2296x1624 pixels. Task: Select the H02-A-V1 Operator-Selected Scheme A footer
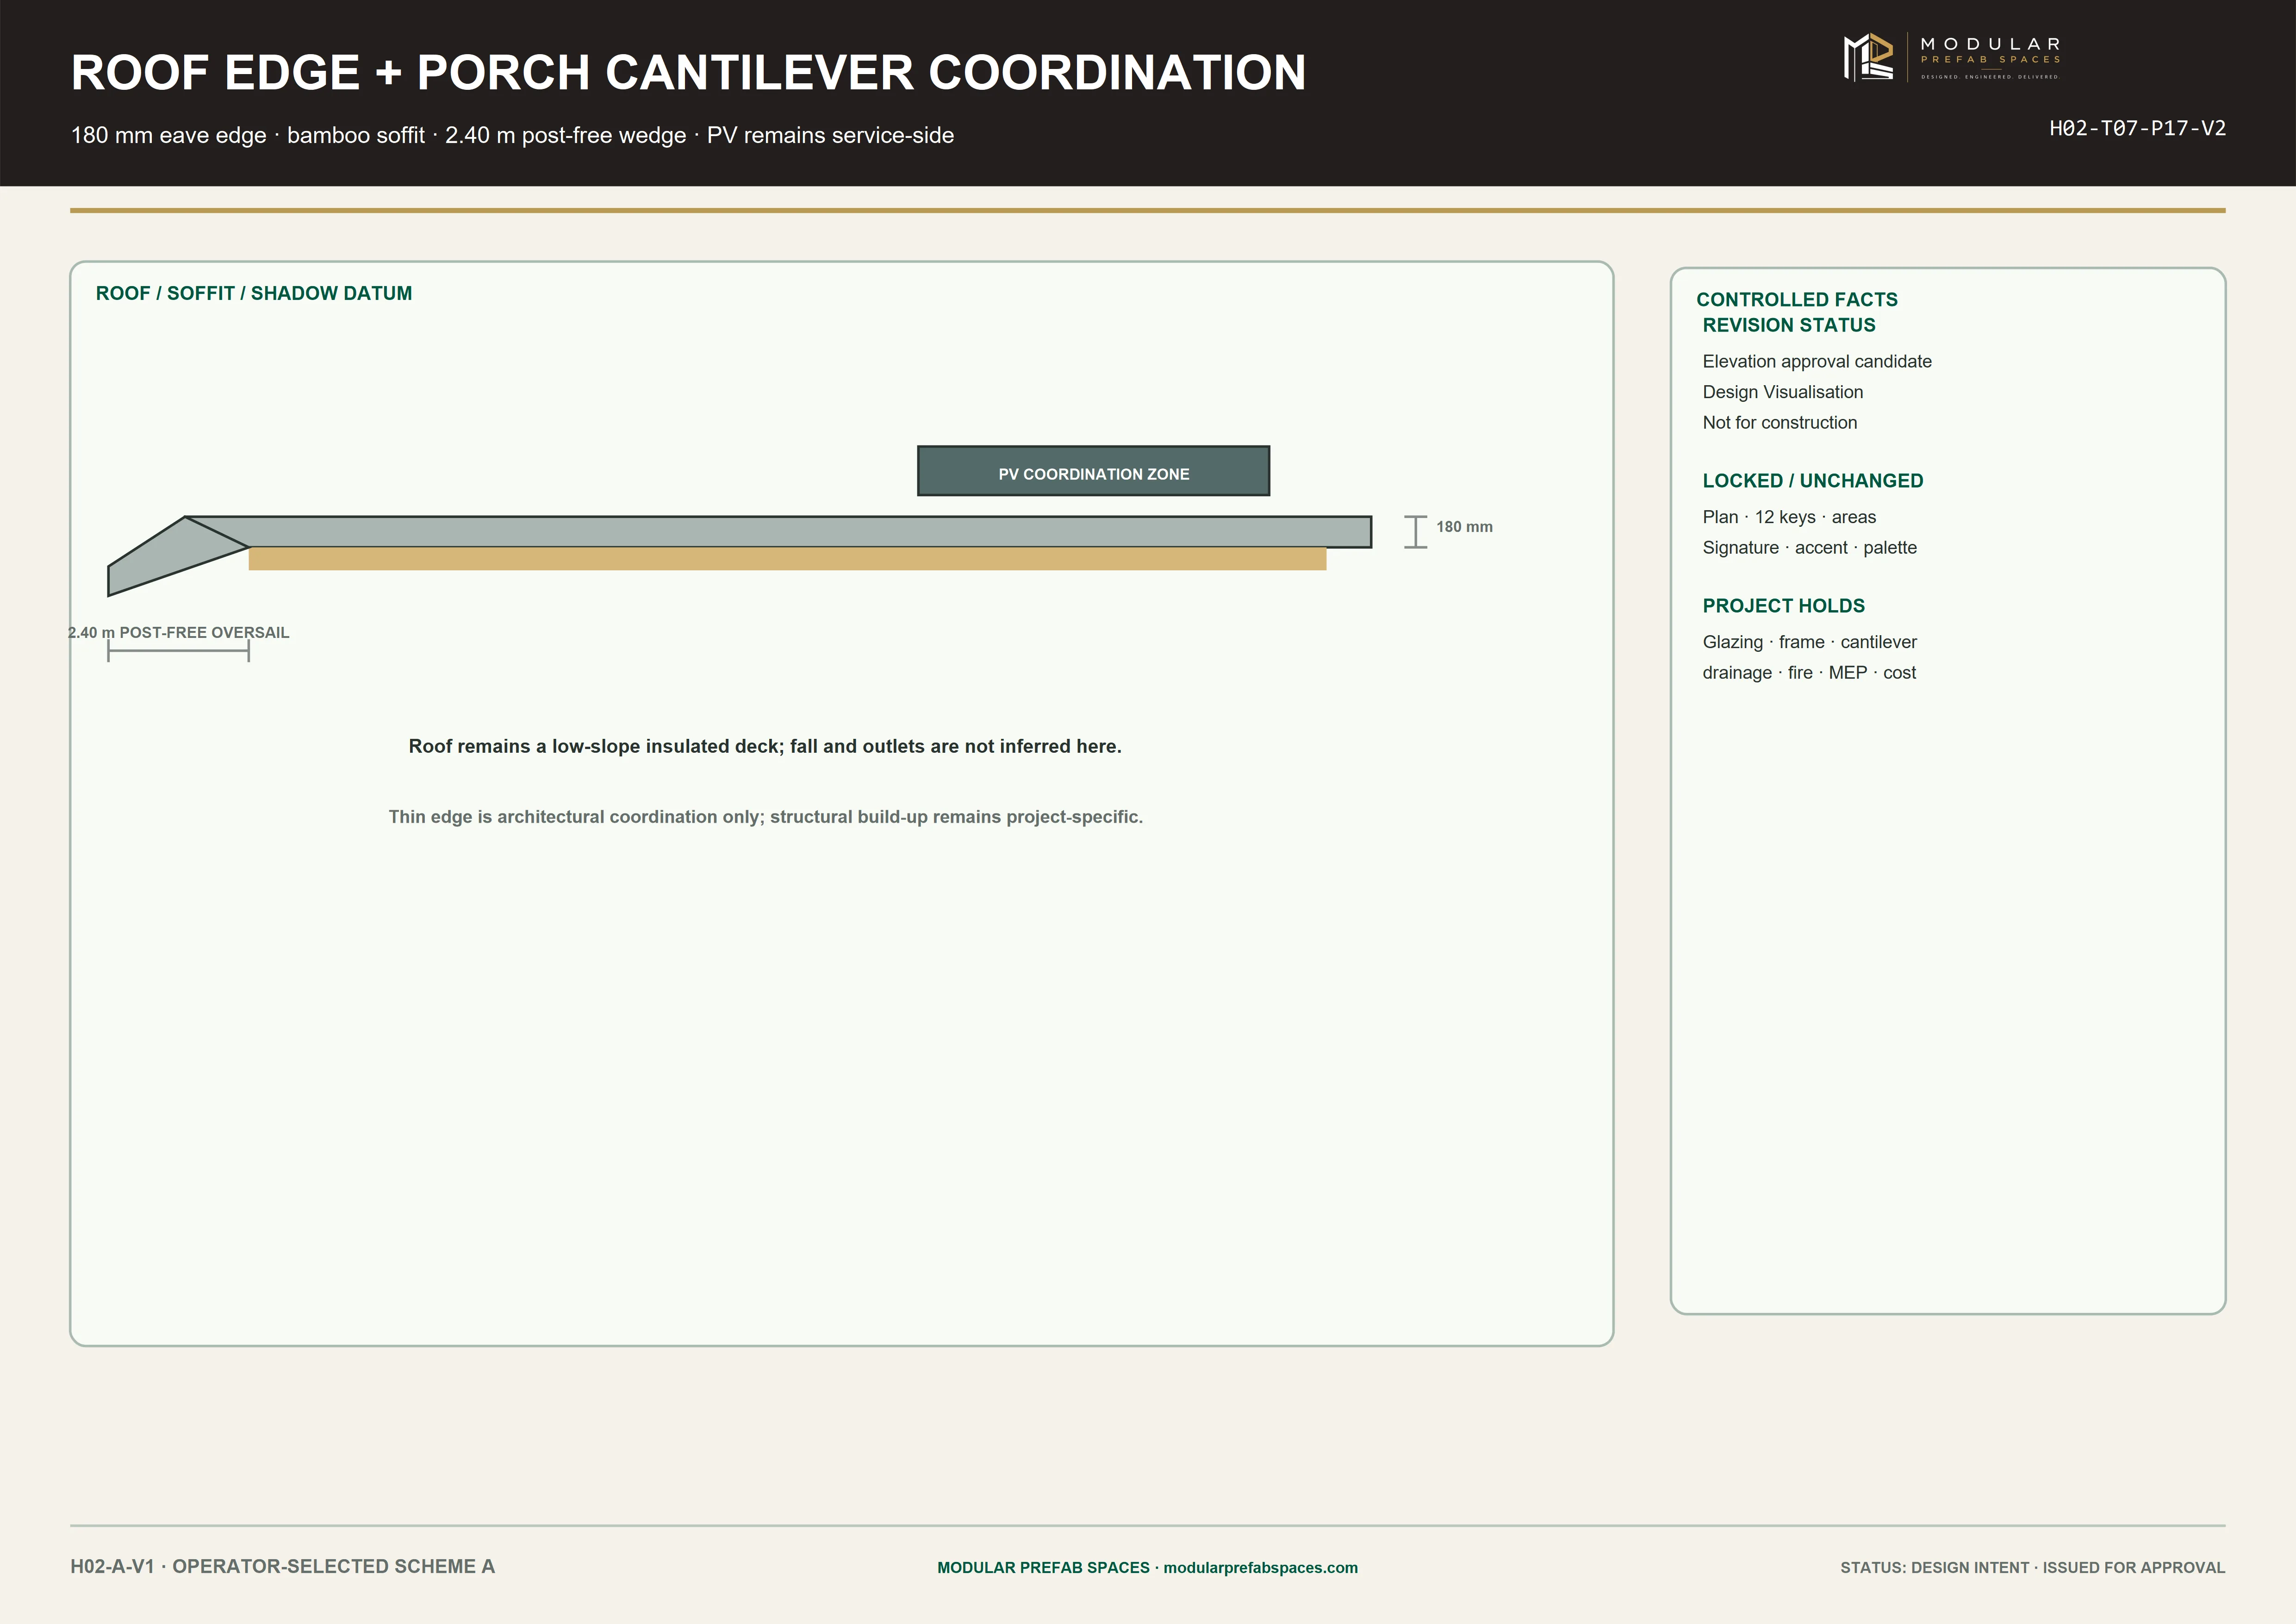pyautogui.click(x=282, y=1566)
